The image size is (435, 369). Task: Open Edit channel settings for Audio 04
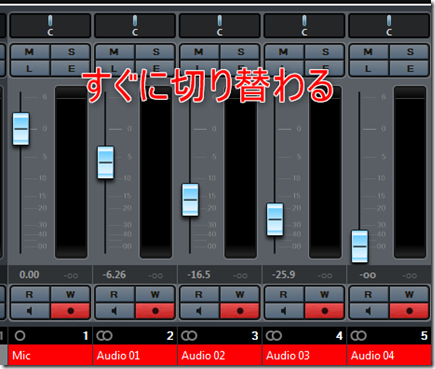[x=409, y=68]
